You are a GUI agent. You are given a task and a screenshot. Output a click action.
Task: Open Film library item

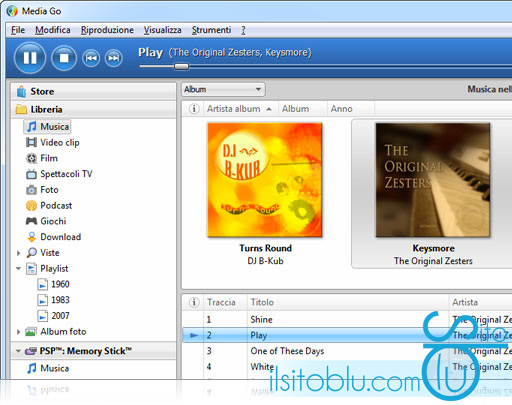coord(42,158)
